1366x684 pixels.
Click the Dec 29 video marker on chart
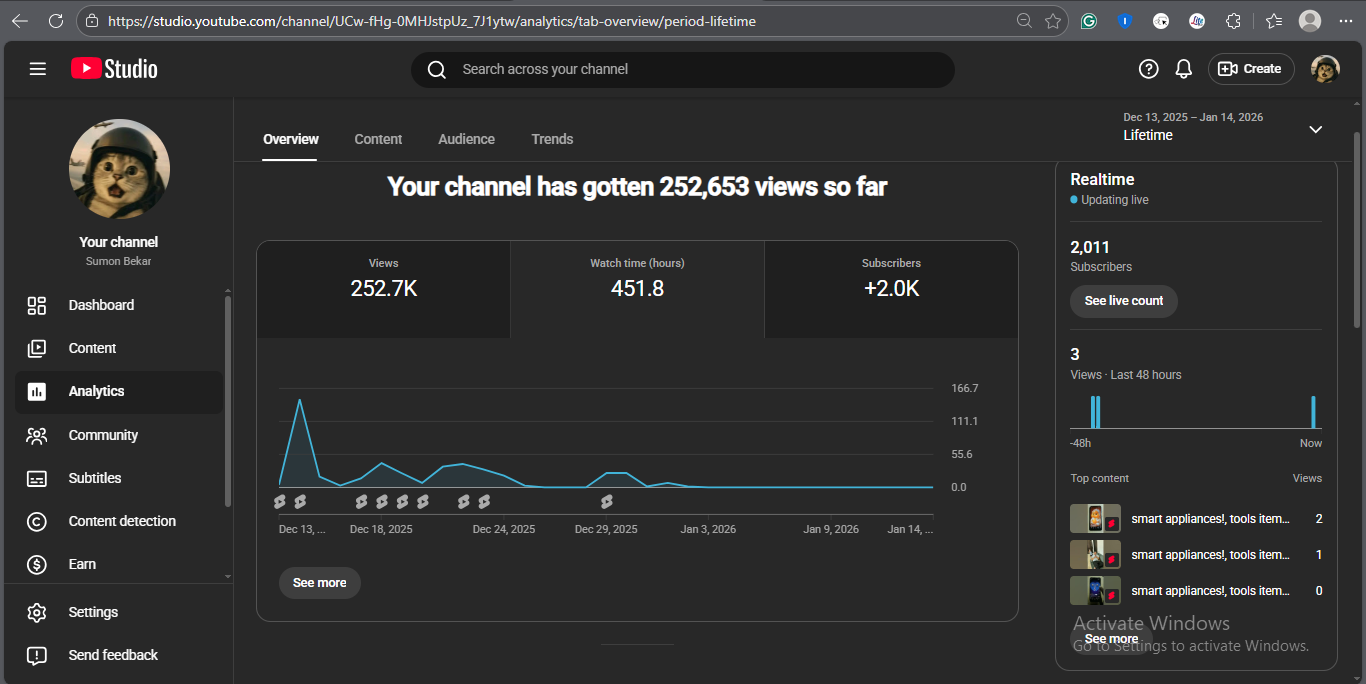(606, 502)
